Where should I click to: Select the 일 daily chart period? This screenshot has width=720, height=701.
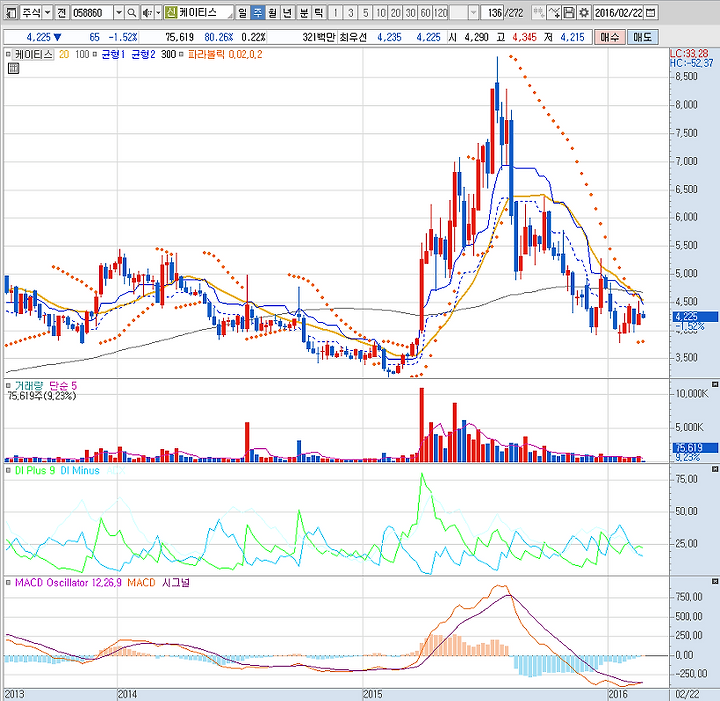pos(242,12)
